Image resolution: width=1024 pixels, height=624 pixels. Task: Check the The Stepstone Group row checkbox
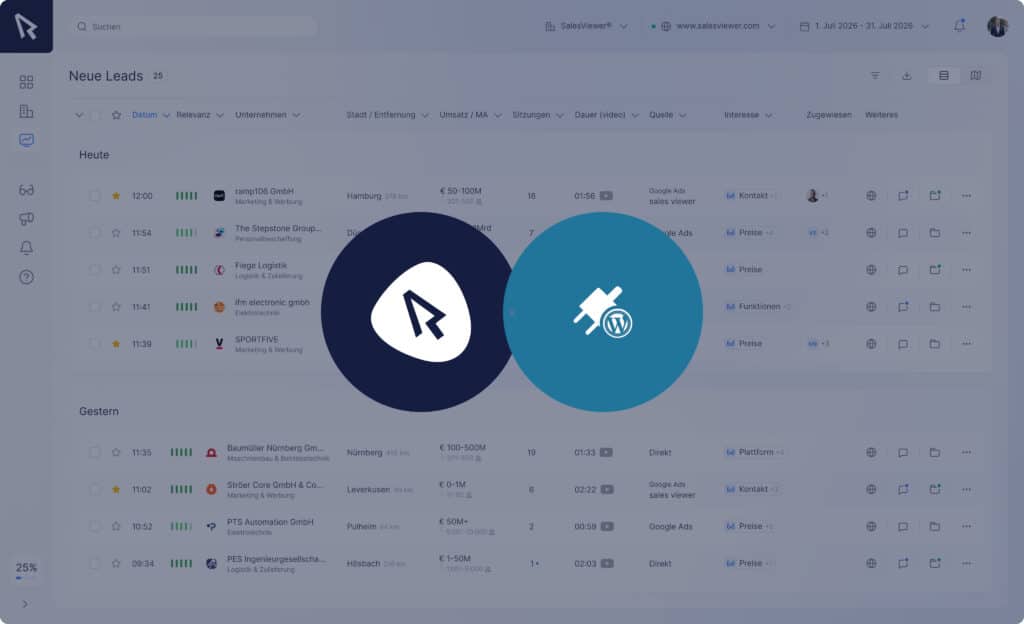point(95,233)
